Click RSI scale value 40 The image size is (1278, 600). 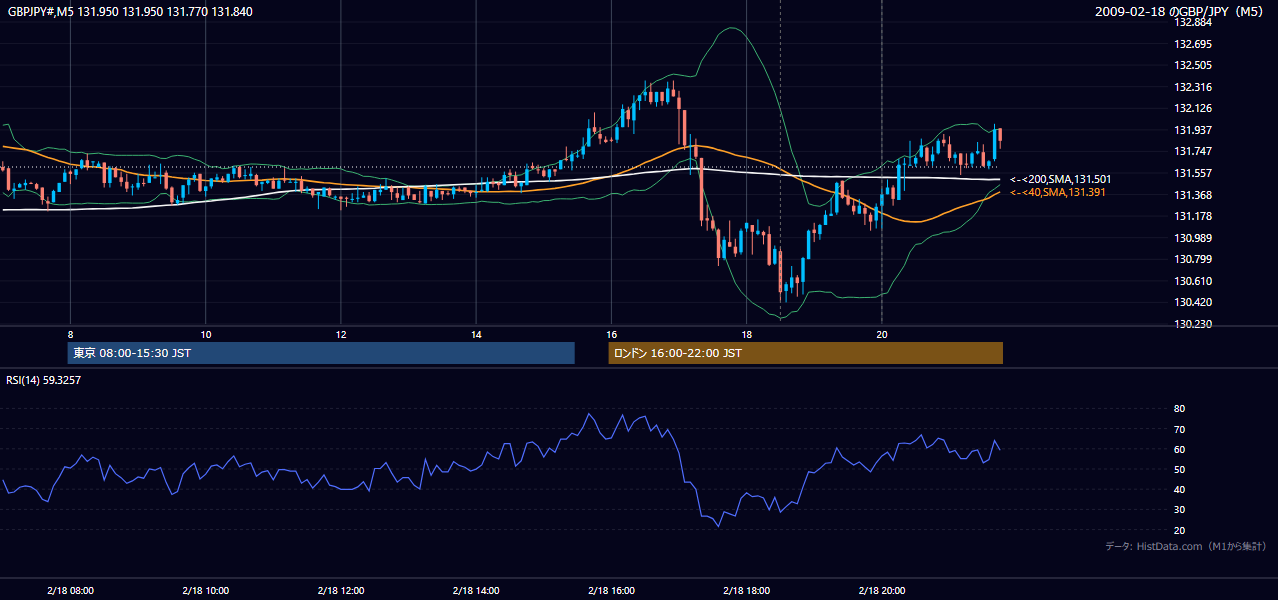coord(1179,489)
